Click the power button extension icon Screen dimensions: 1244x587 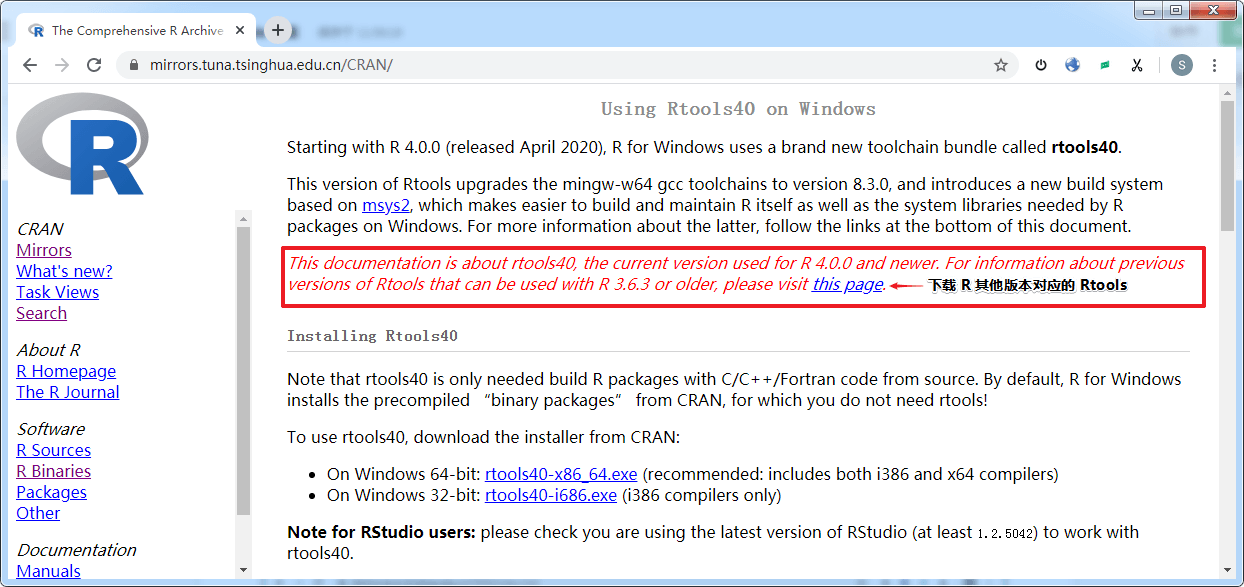click(1041, 65)
